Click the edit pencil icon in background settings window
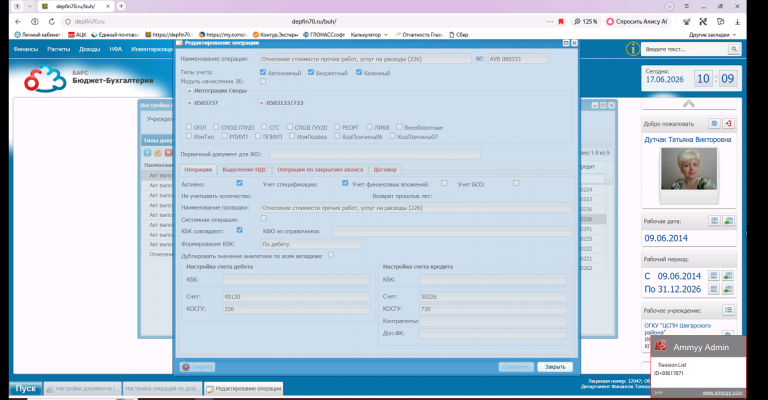 [x=158, y=153]
